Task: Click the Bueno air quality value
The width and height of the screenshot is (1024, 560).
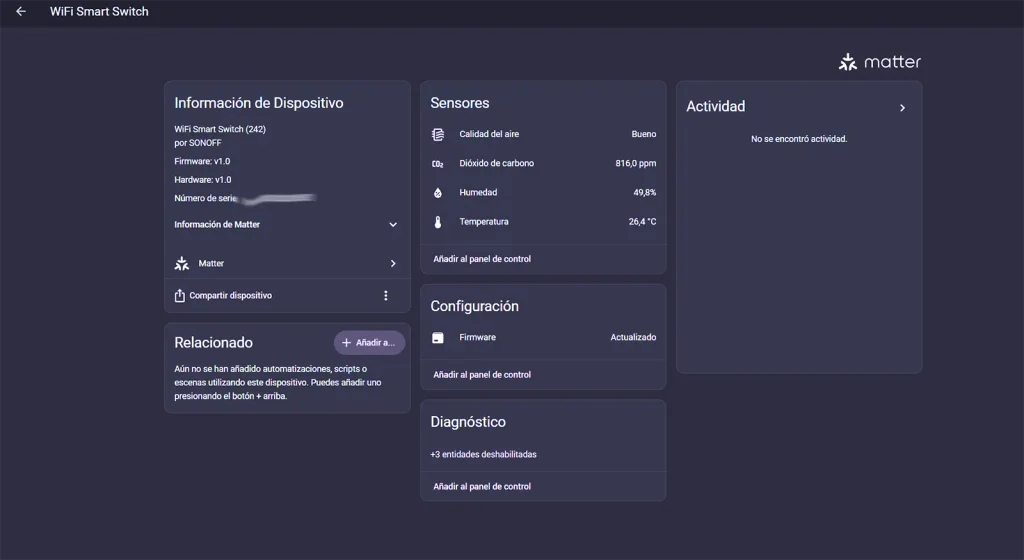Action: pyautogui.click(x=644, y=134)
